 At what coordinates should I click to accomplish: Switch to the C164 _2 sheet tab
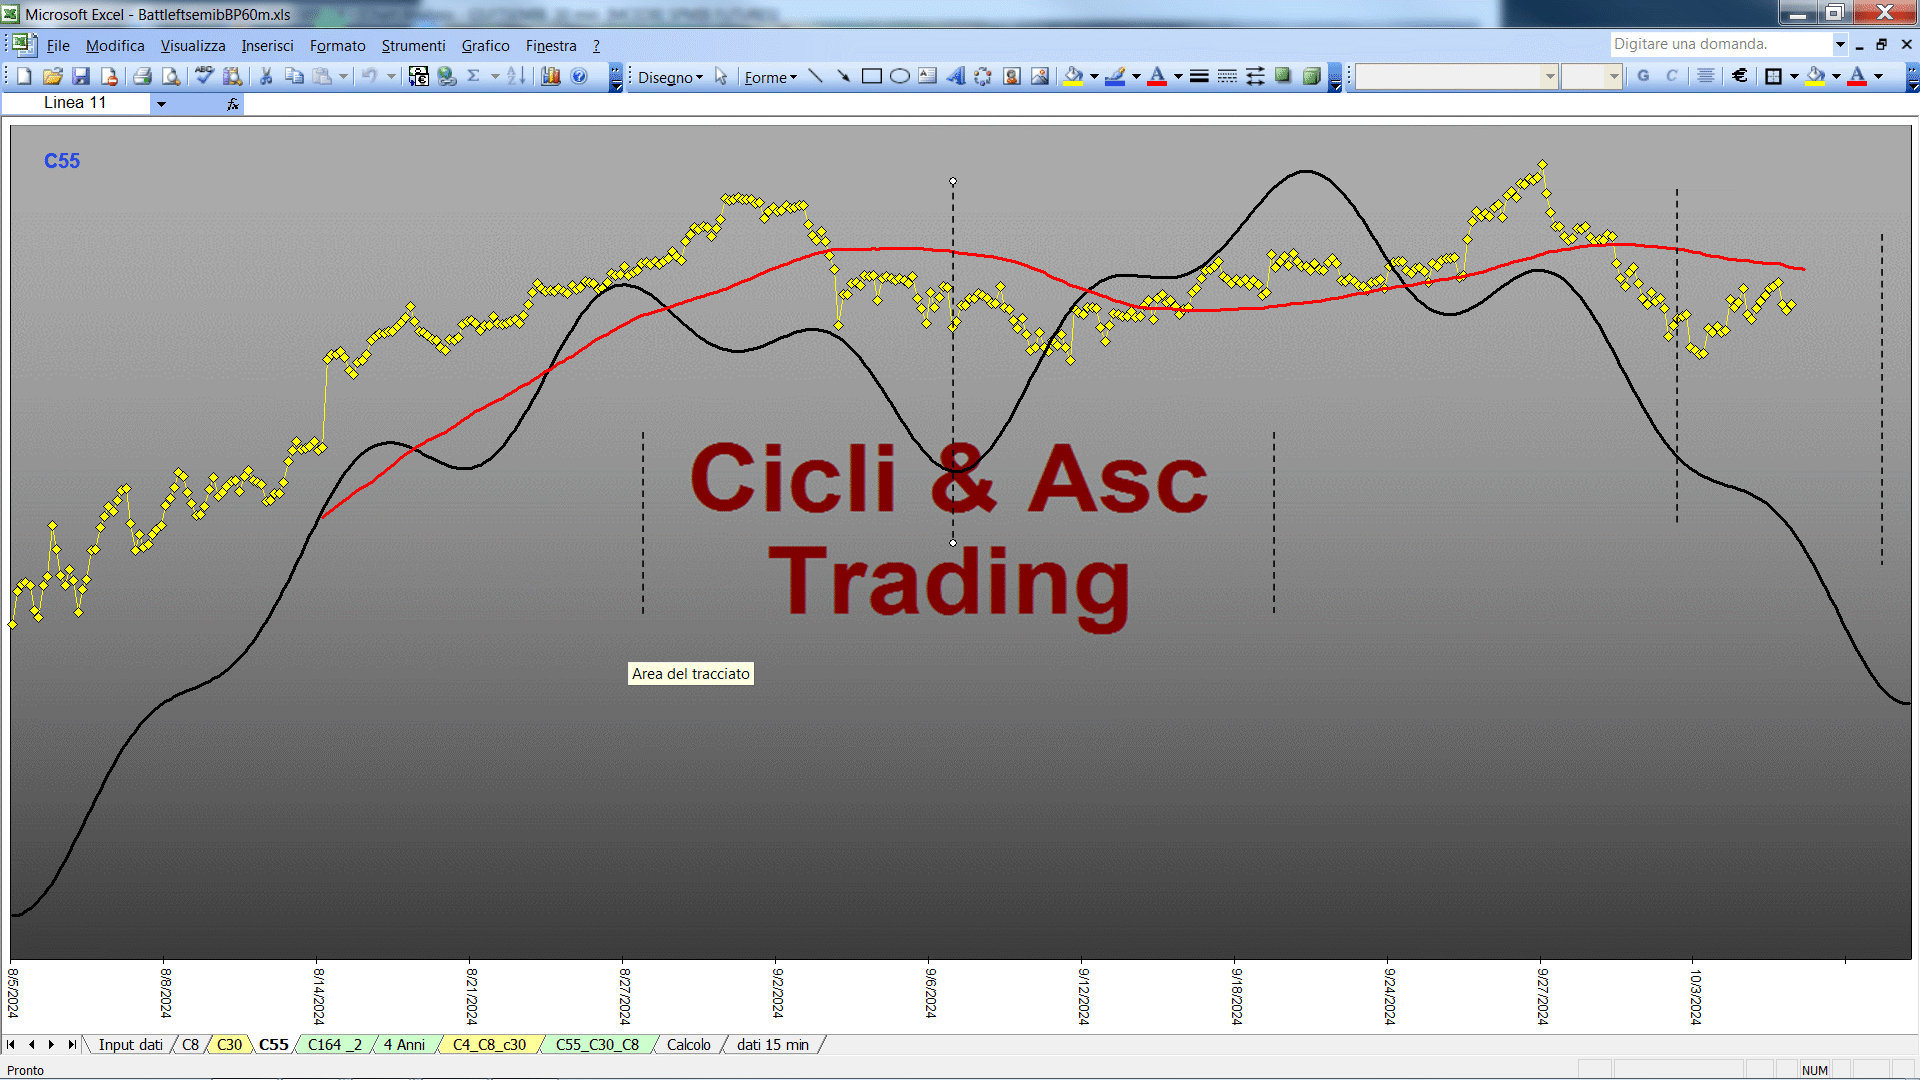(x=335, y=1045)
